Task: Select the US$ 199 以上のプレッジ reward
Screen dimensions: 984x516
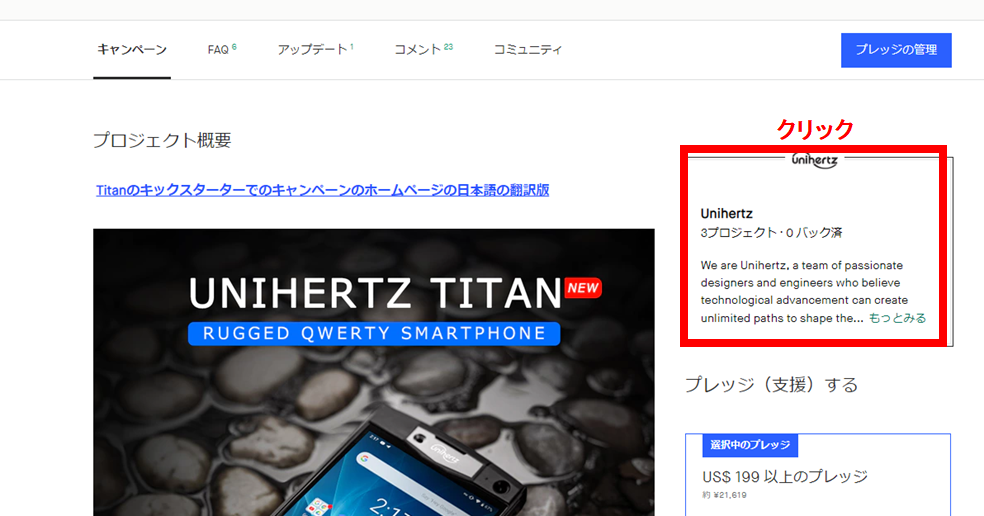Action: (x=785, y=476)
